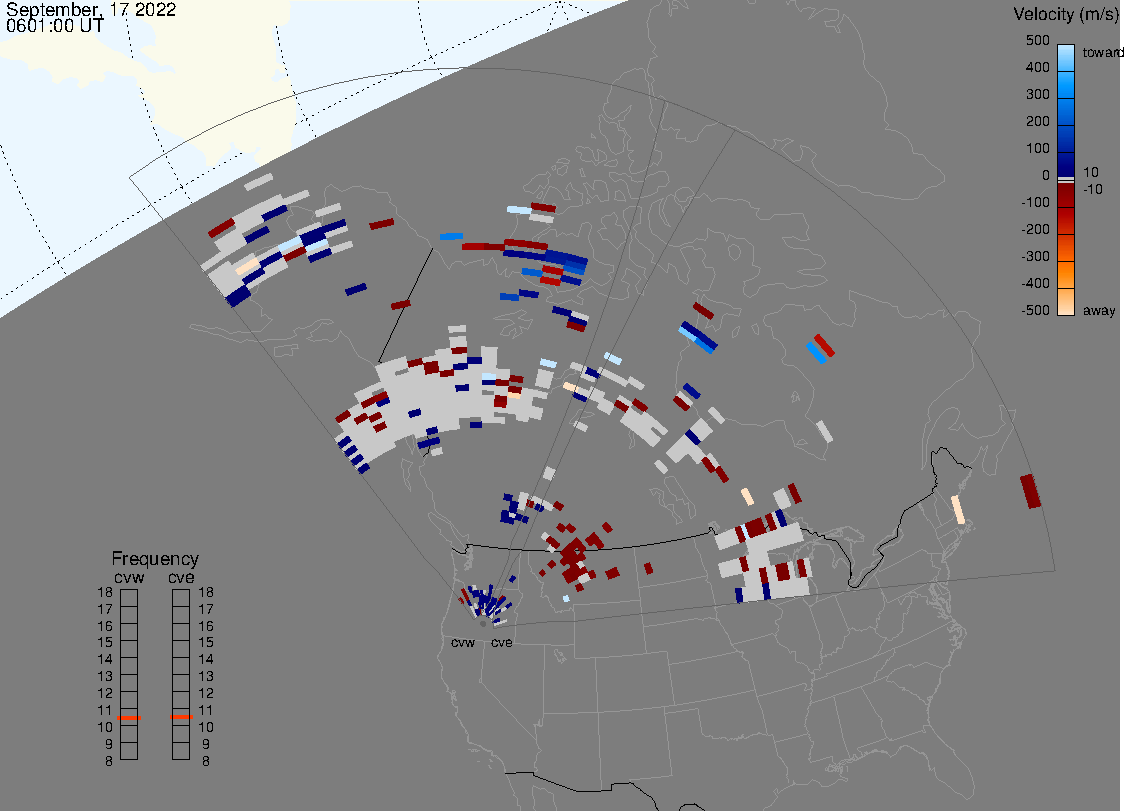This screenshot has width=1124, height=811.
Task: Click the 'cve' radar label on the map
Action: (x=502, y=642)
